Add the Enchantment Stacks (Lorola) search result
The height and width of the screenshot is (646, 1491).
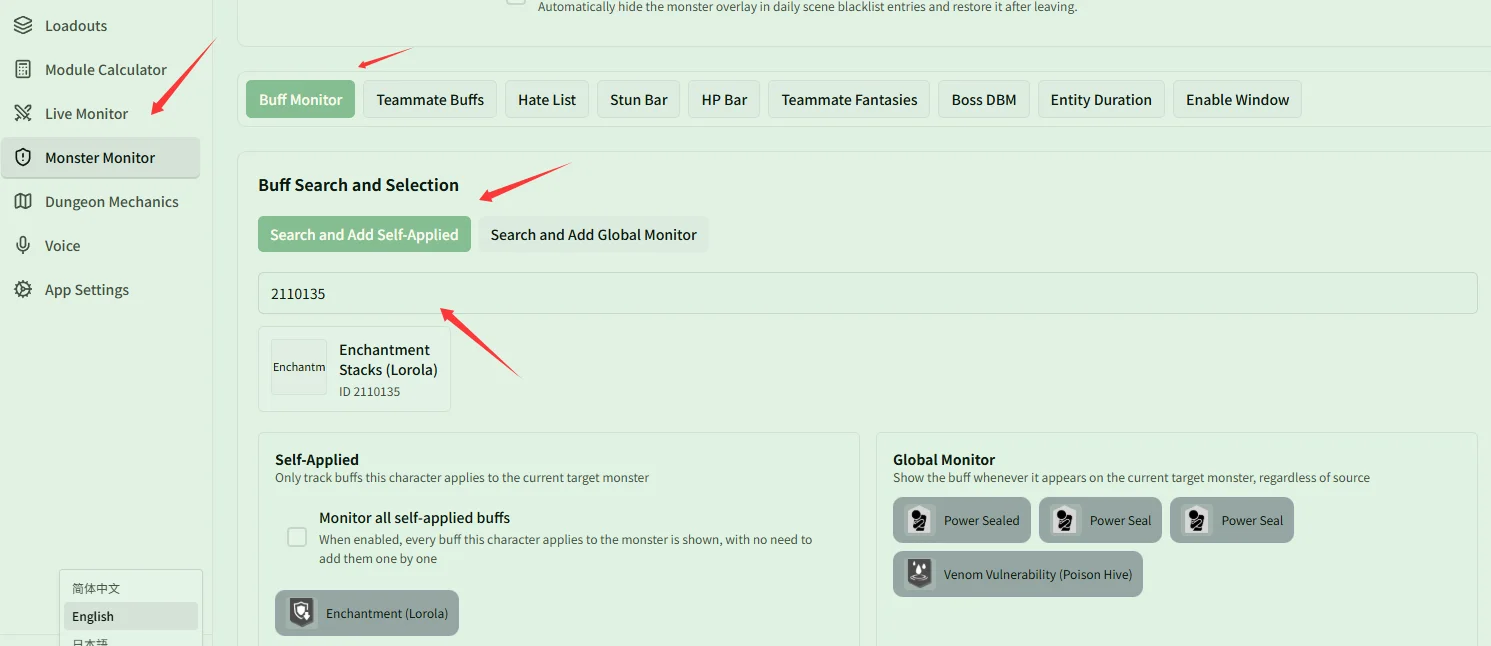coord(354,369)
